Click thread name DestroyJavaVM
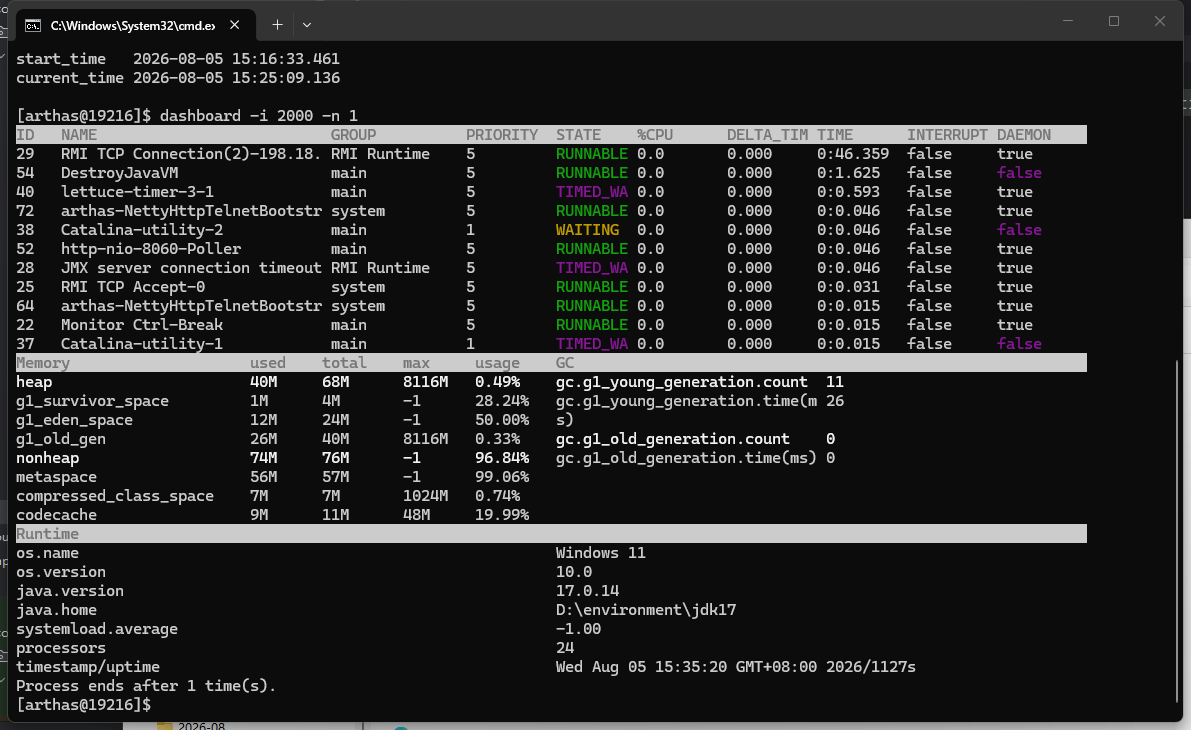This screenshot has height=730, width=1191. pos(119,172)
